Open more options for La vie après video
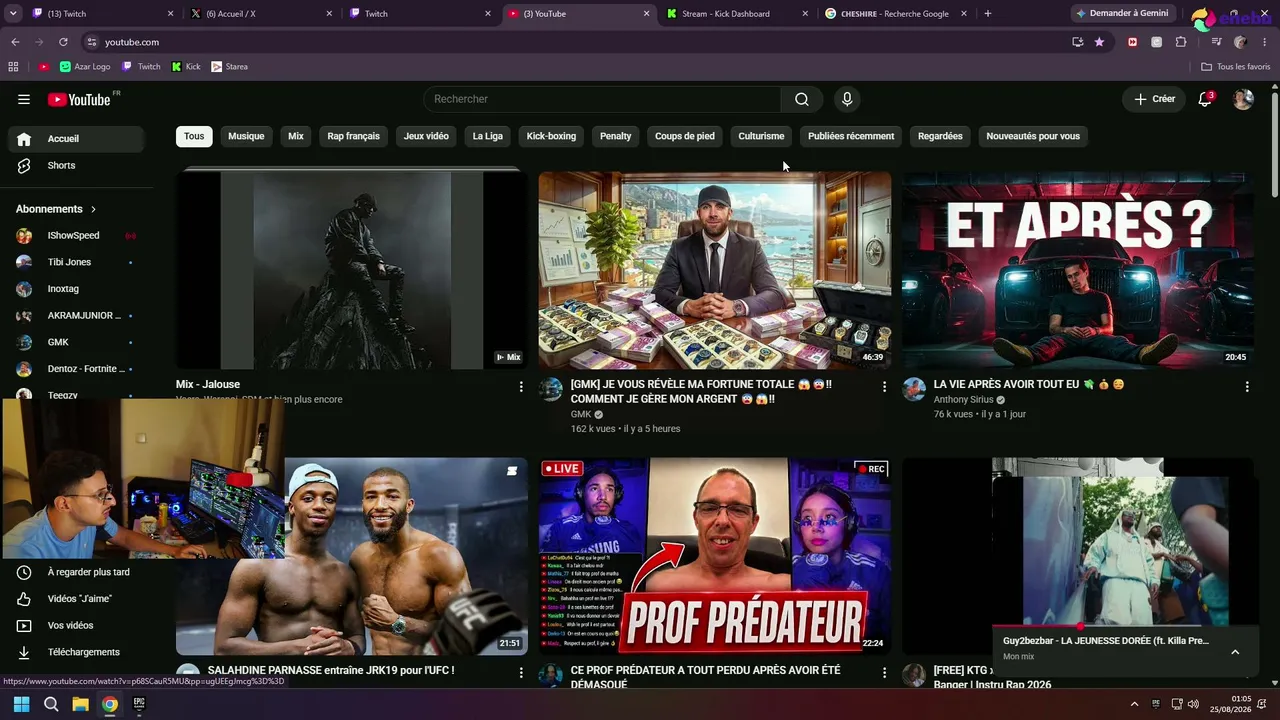This screenshot has height=720, width=1280. [1247, 386]
